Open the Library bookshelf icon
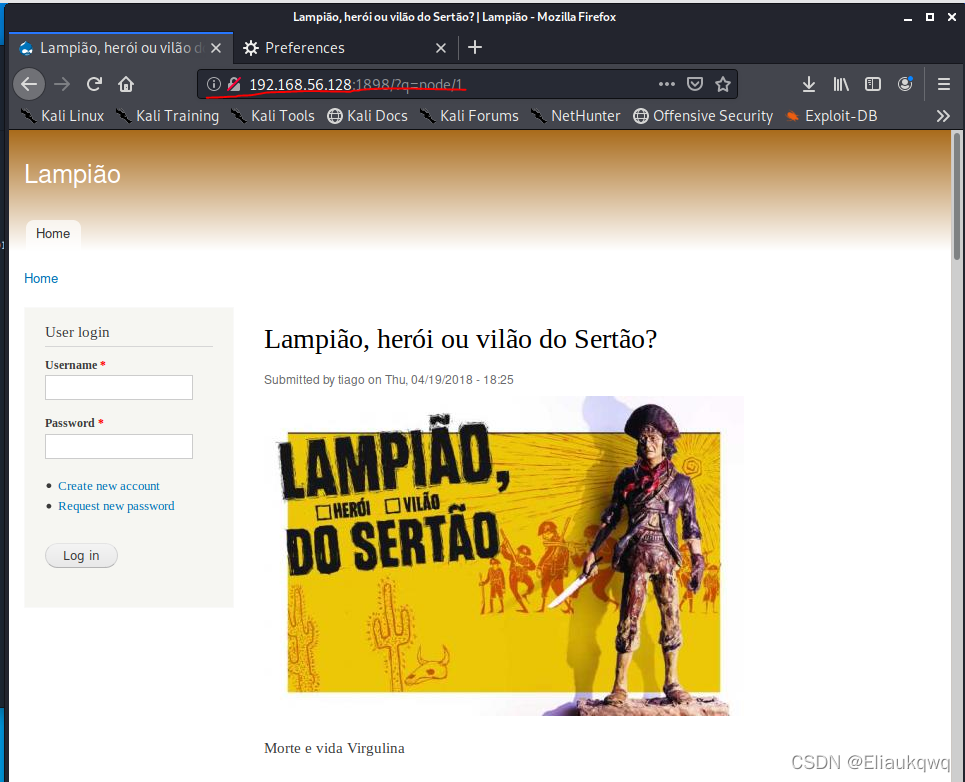 pos(841,84)
